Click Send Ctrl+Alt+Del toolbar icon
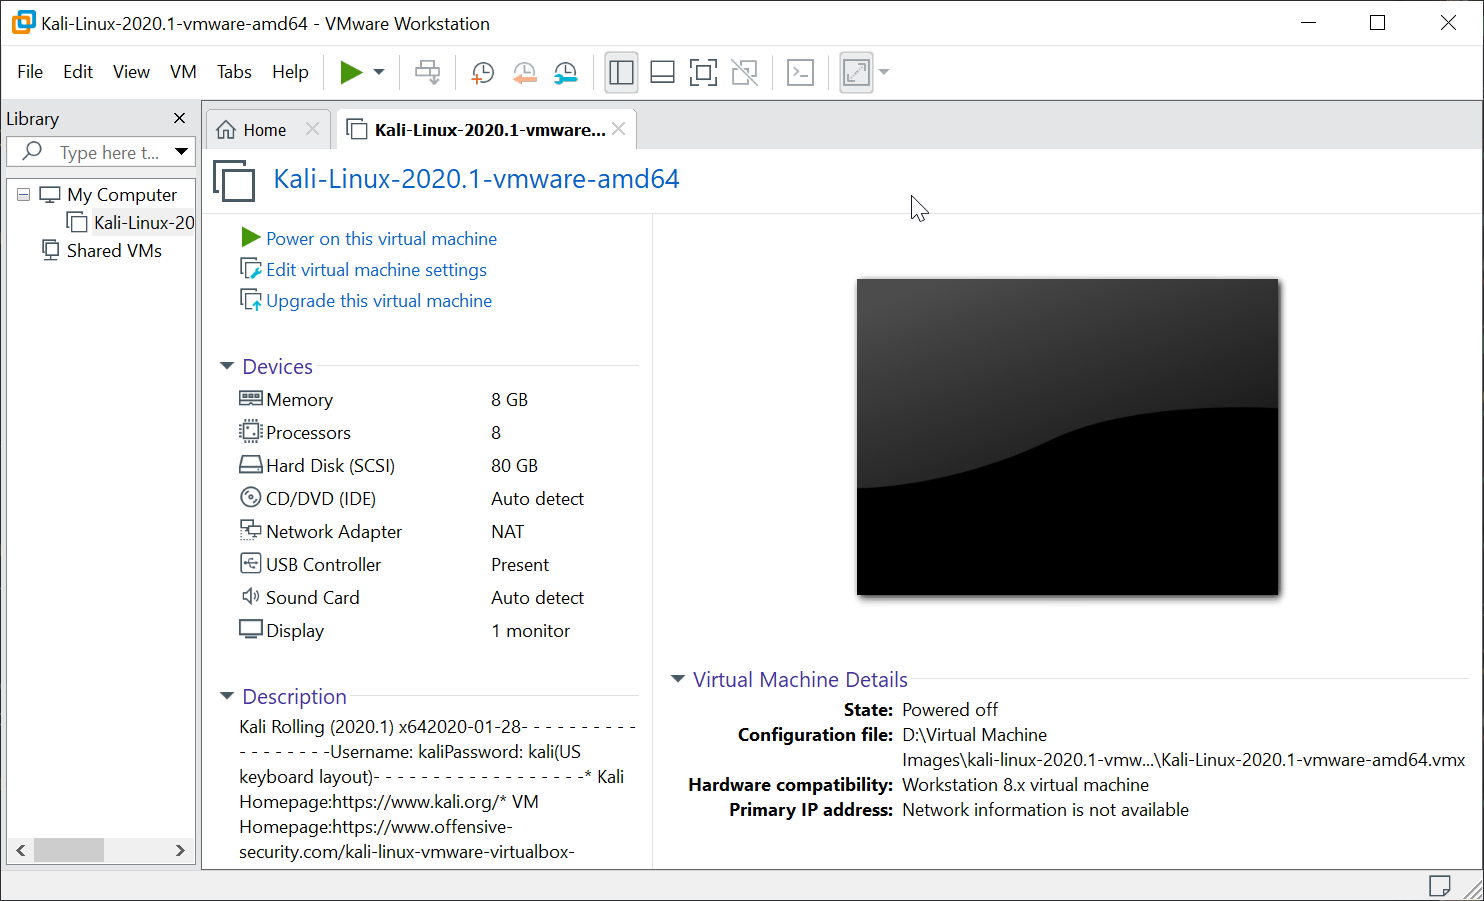Screen dimensions: 1484x901 [x=427, y=72]
